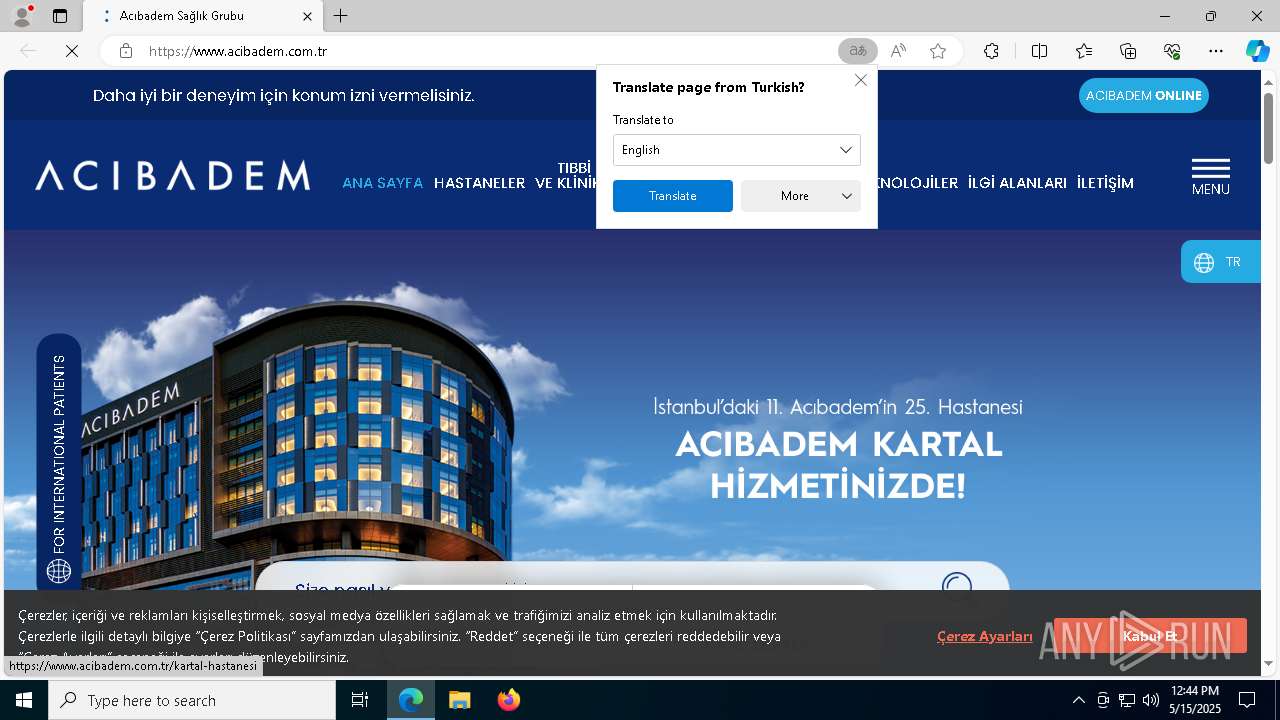
Task: Open the İLGİ ALANLARI menu
Action: point(1017,183)
